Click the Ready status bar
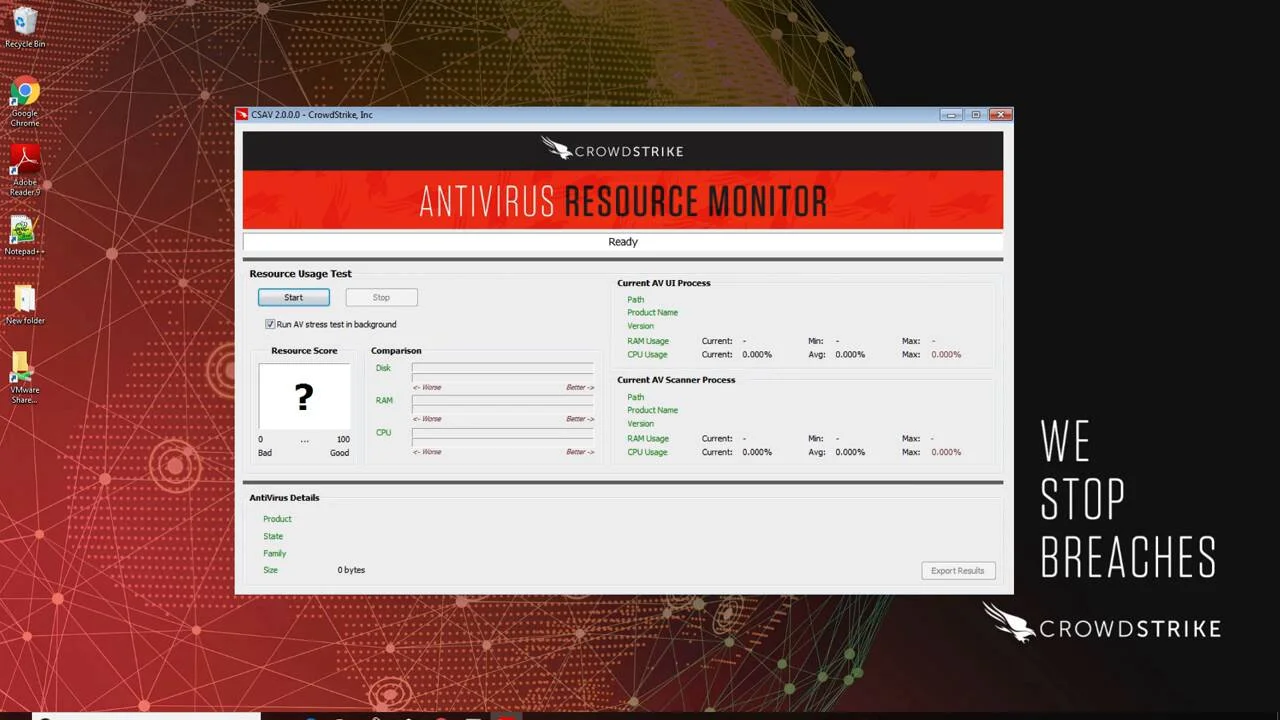 coord(622,242)
